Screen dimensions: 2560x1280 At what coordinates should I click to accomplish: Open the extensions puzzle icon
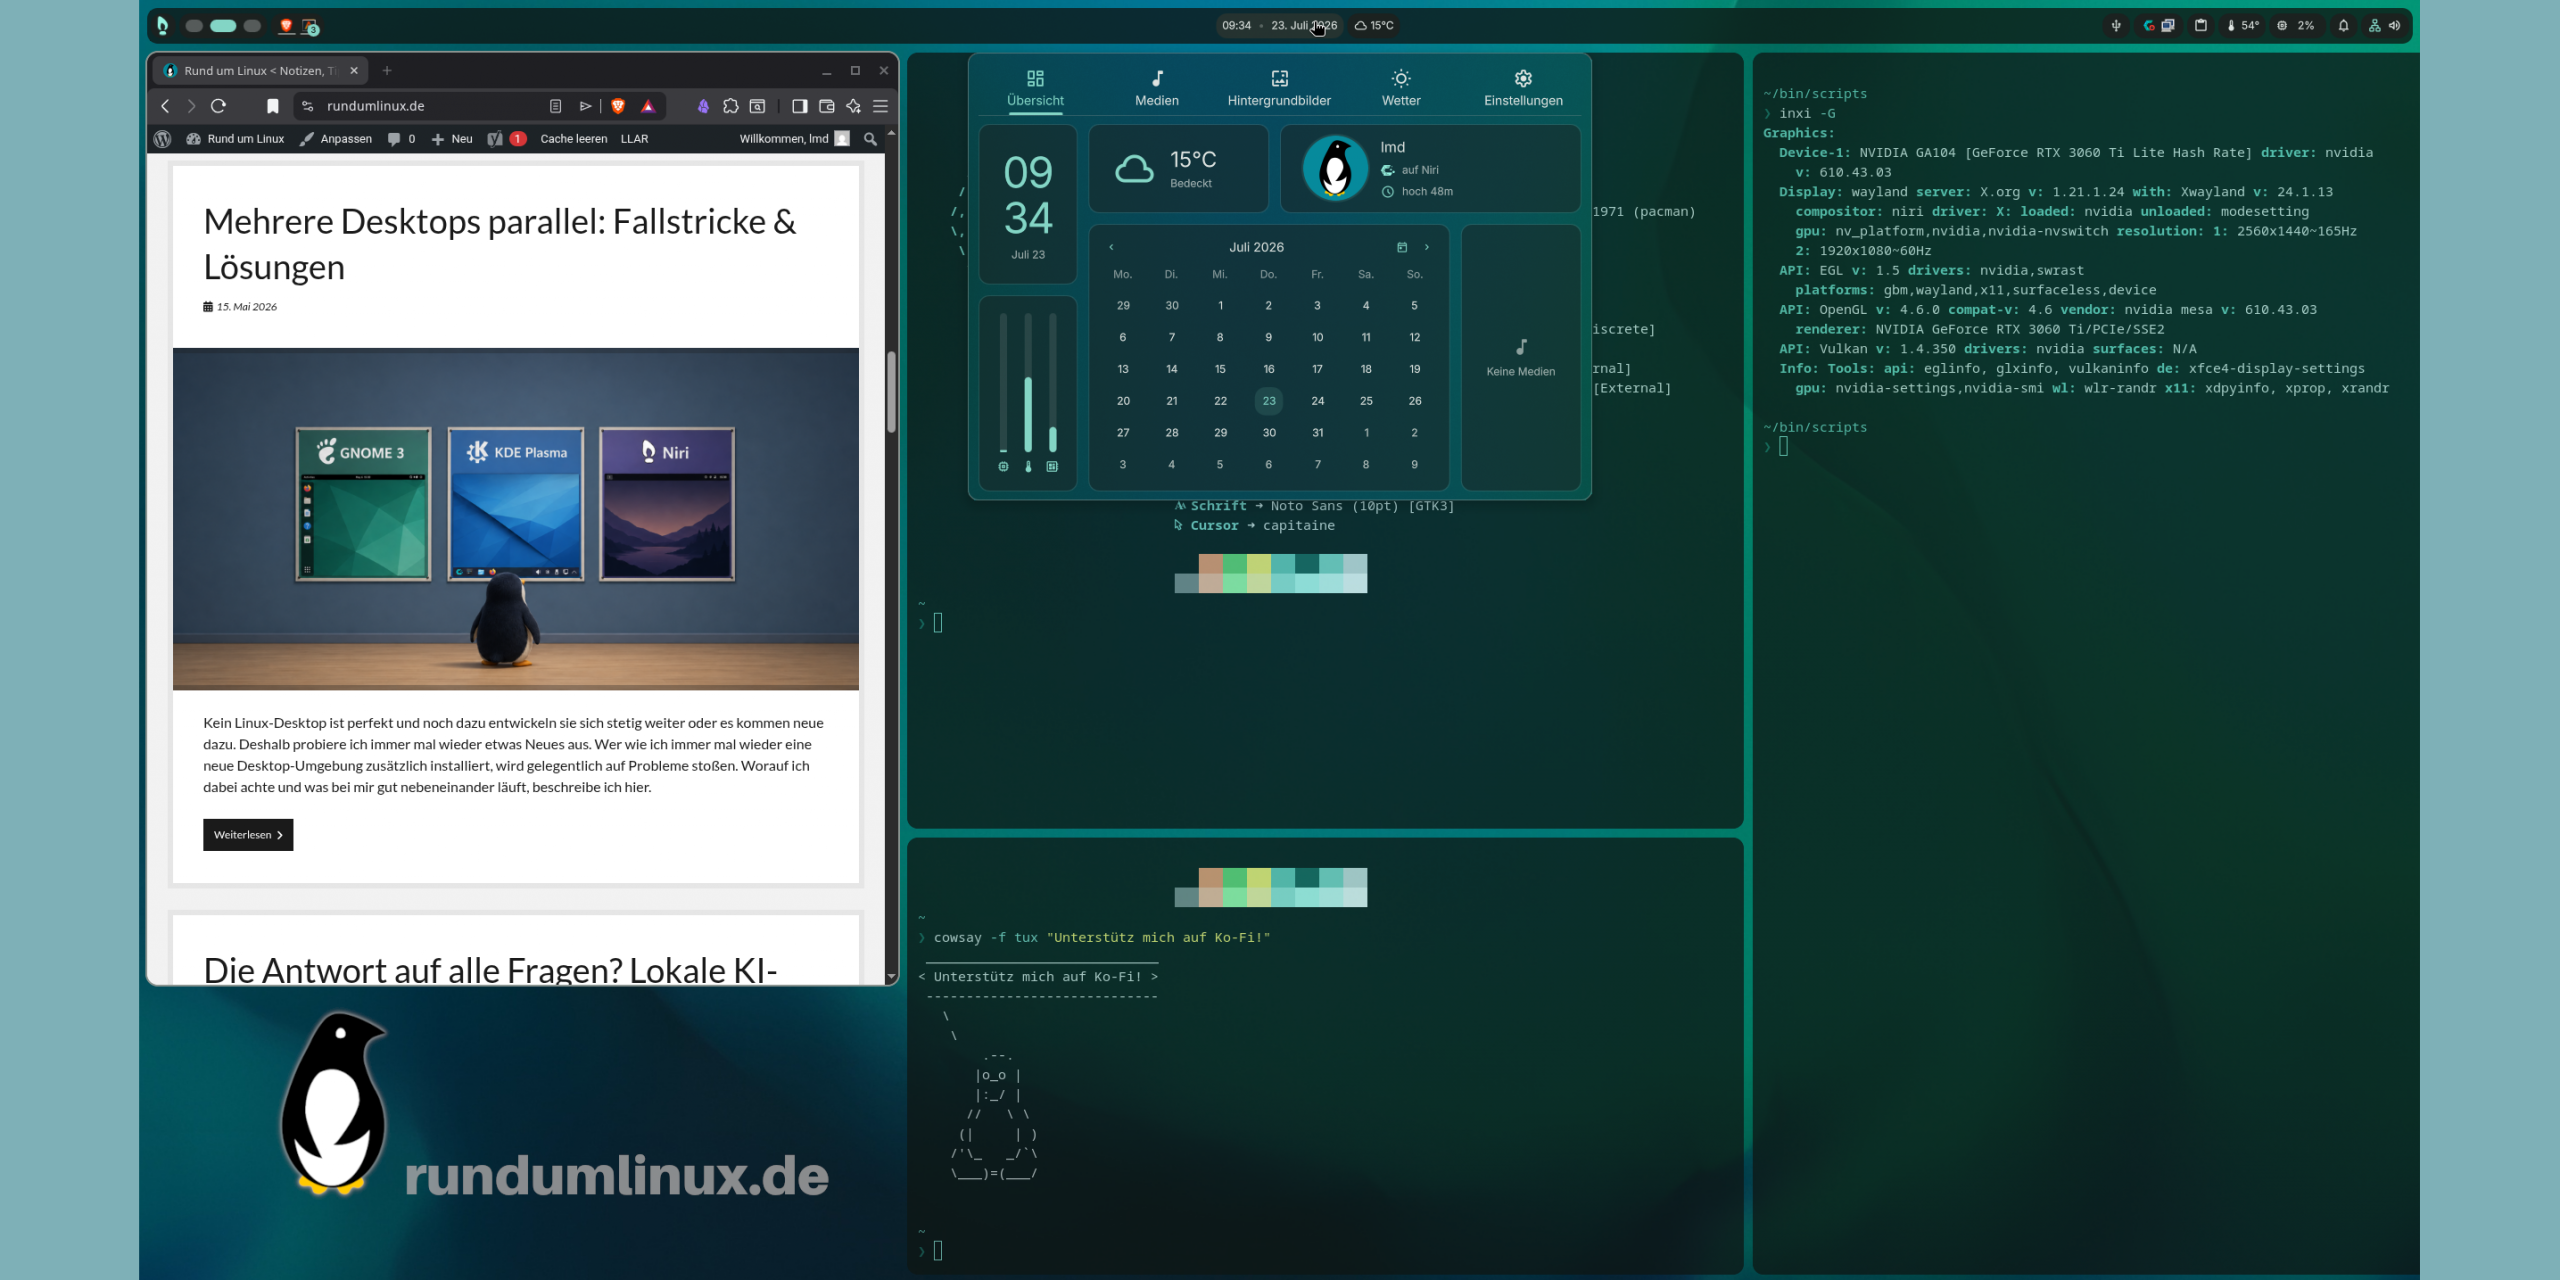coord(731,106)
